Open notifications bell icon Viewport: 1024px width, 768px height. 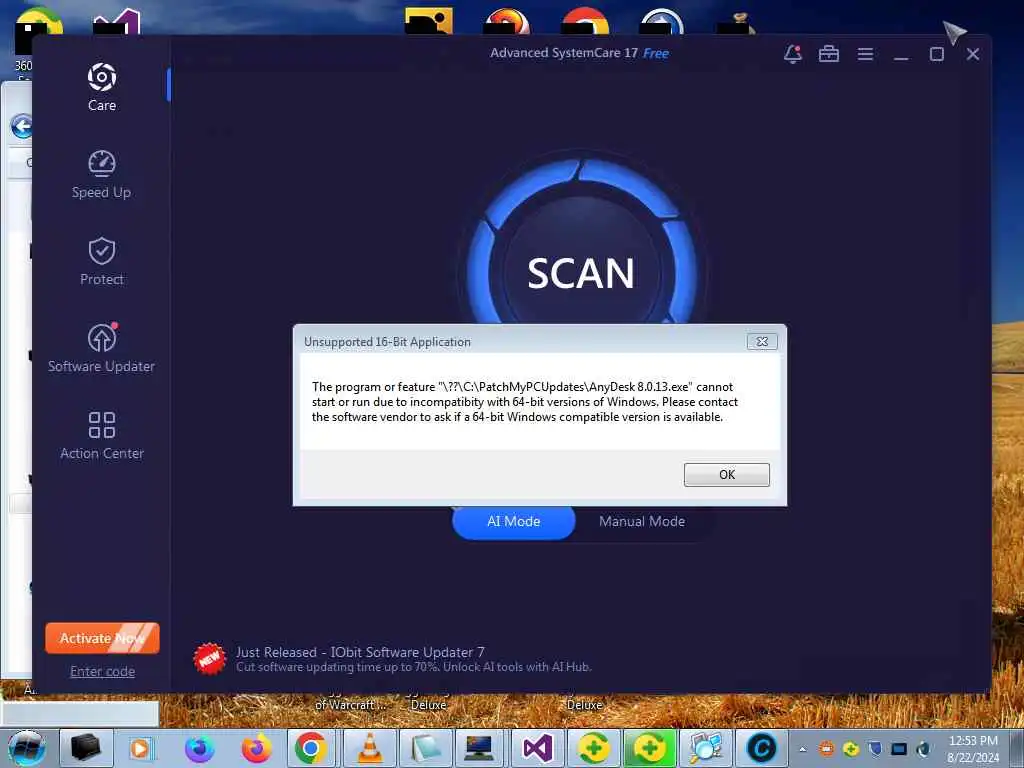(x=793, y=54)
